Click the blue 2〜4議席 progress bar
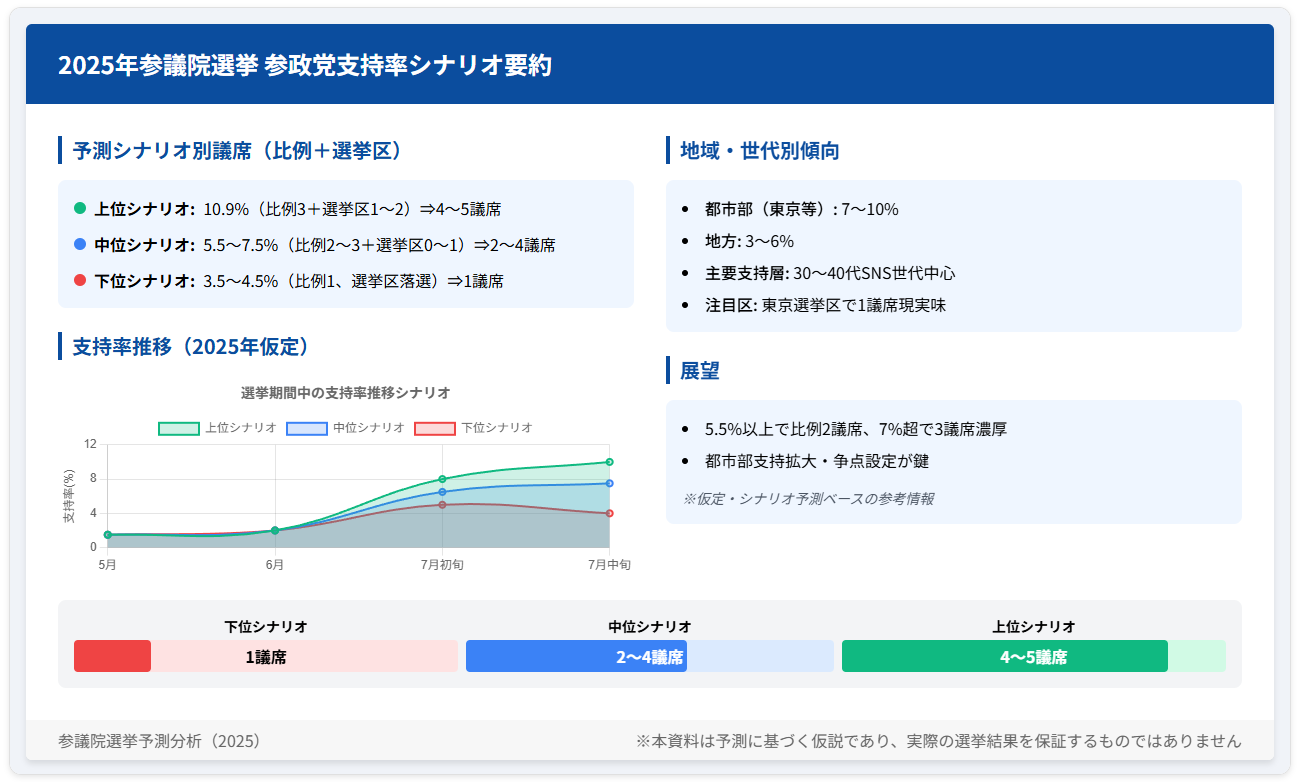 pyautogui.click(x=576, y=657)
